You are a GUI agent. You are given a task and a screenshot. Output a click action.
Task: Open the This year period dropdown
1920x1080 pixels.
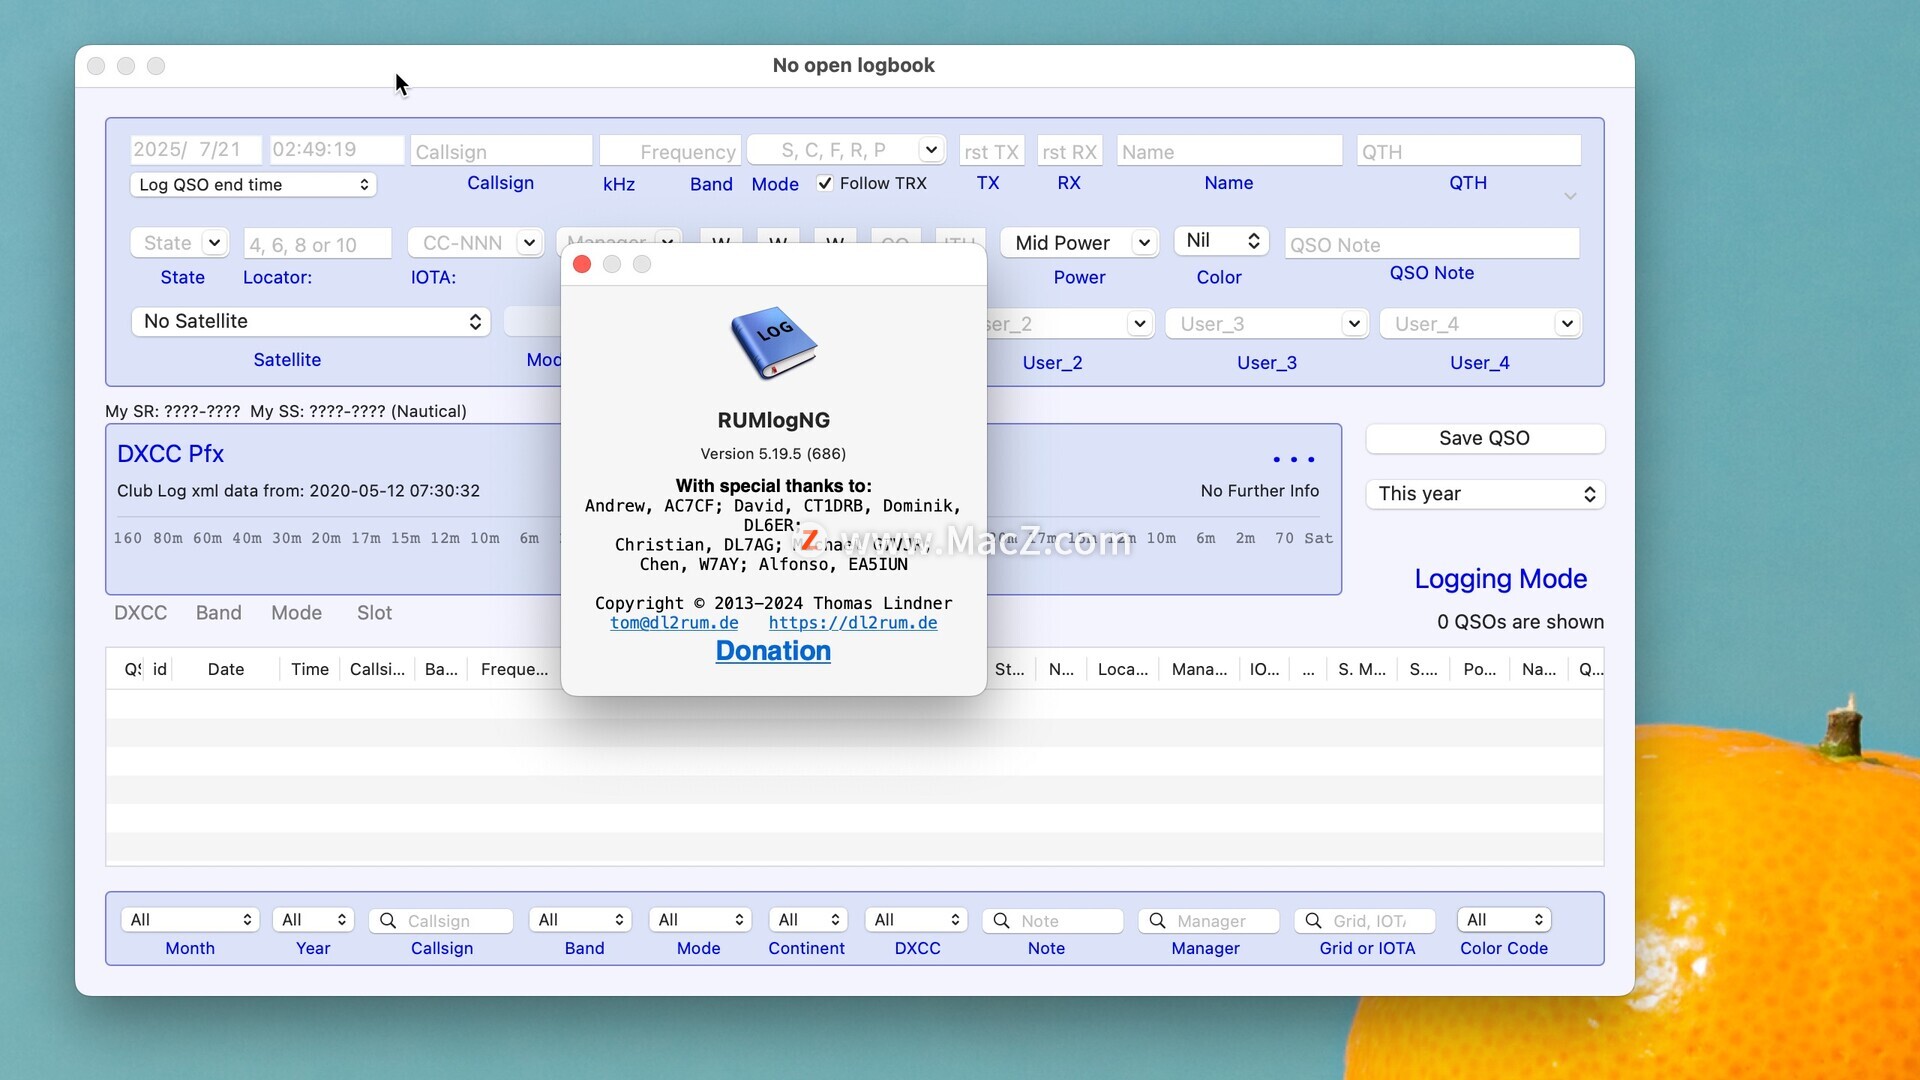click(1485, 494)
